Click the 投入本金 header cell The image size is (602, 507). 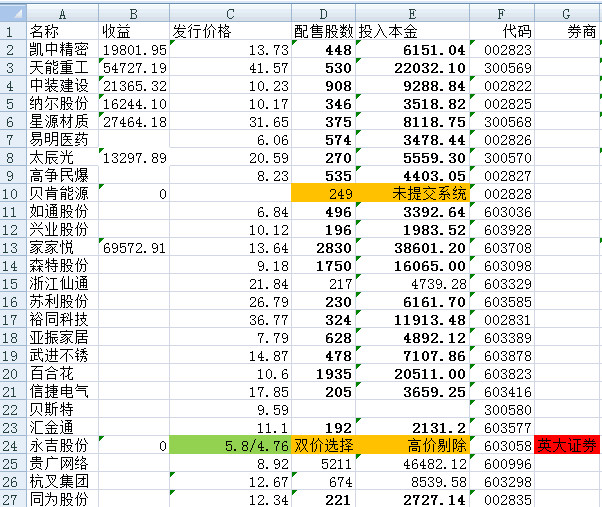pos(412,31)
